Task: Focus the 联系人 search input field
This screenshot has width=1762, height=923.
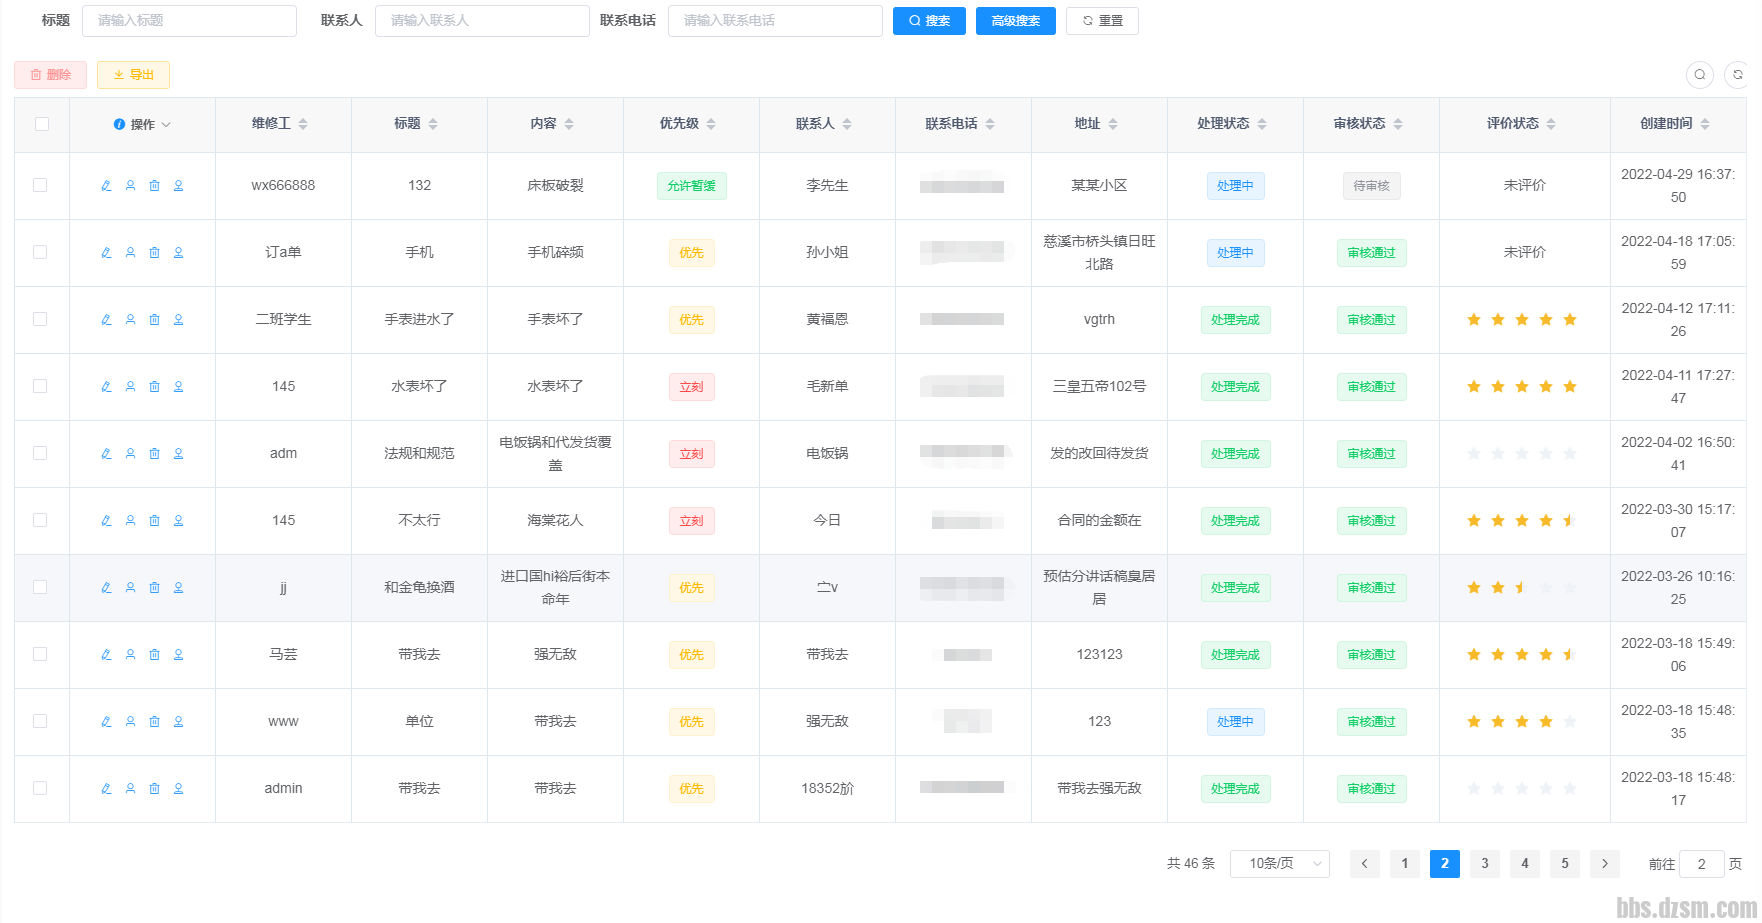Action: (x=481, y=21)
